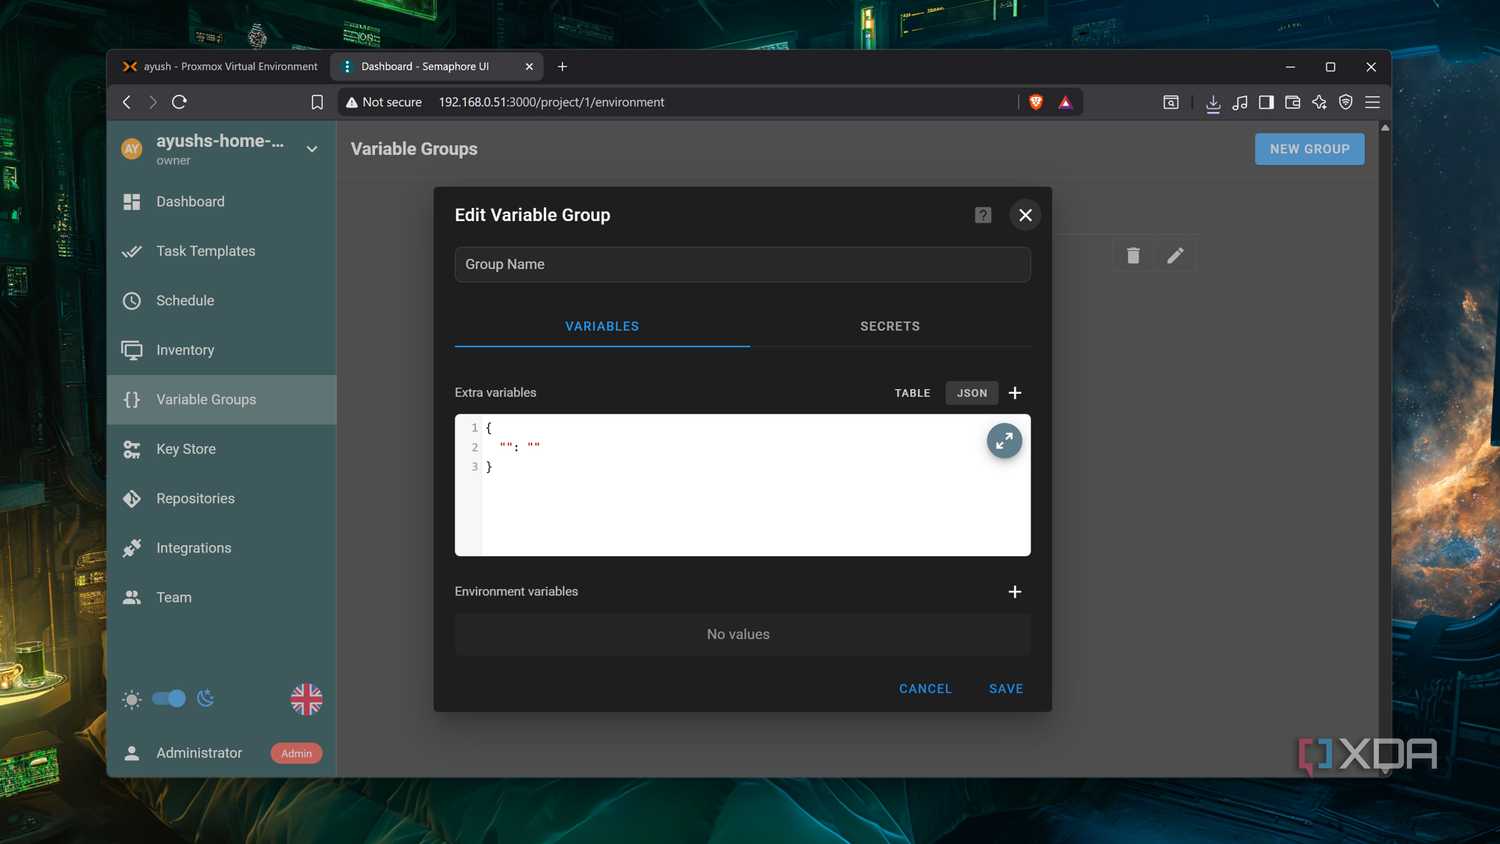This screenshot has width=1500, height=844.
Task: Click the 'Environment variables' label
Action: point(517,592)
